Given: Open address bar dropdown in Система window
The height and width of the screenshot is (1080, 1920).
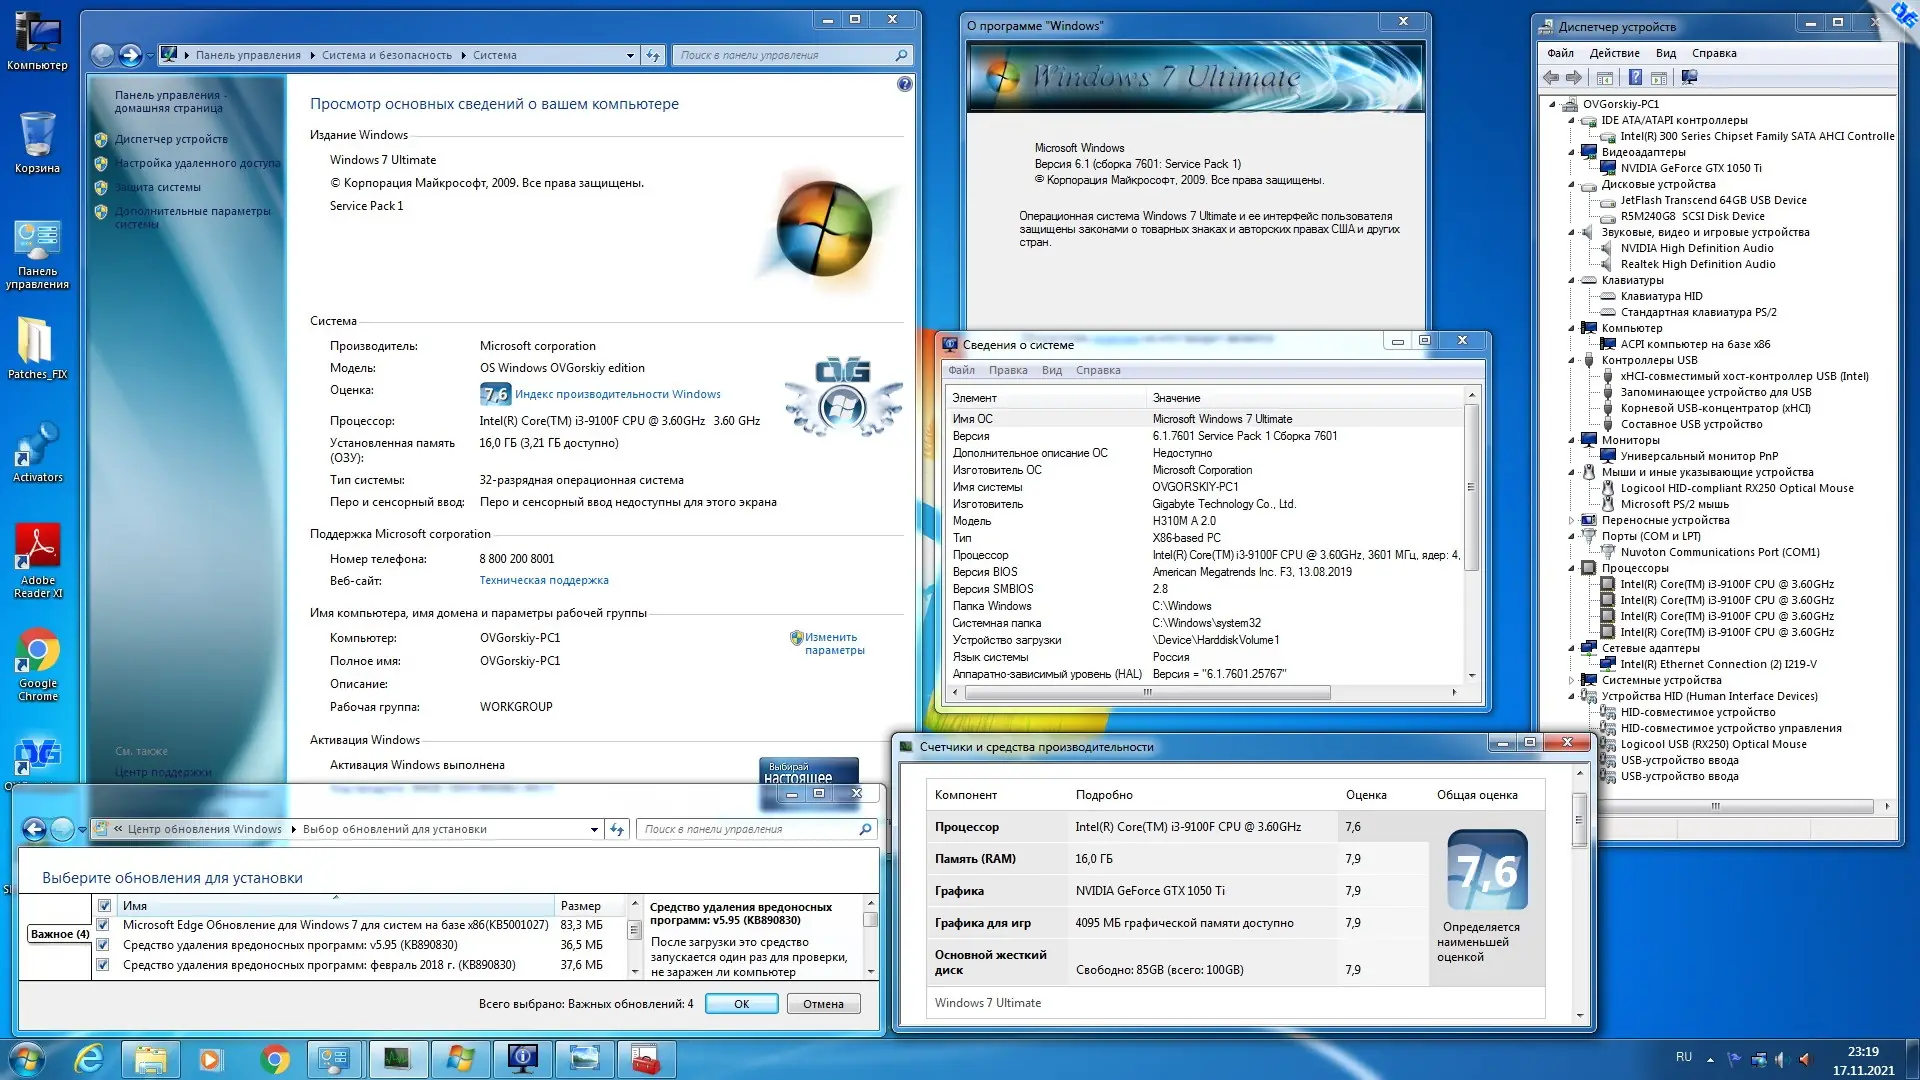Looking at the screenshot, I should click(x=630, y=56).
